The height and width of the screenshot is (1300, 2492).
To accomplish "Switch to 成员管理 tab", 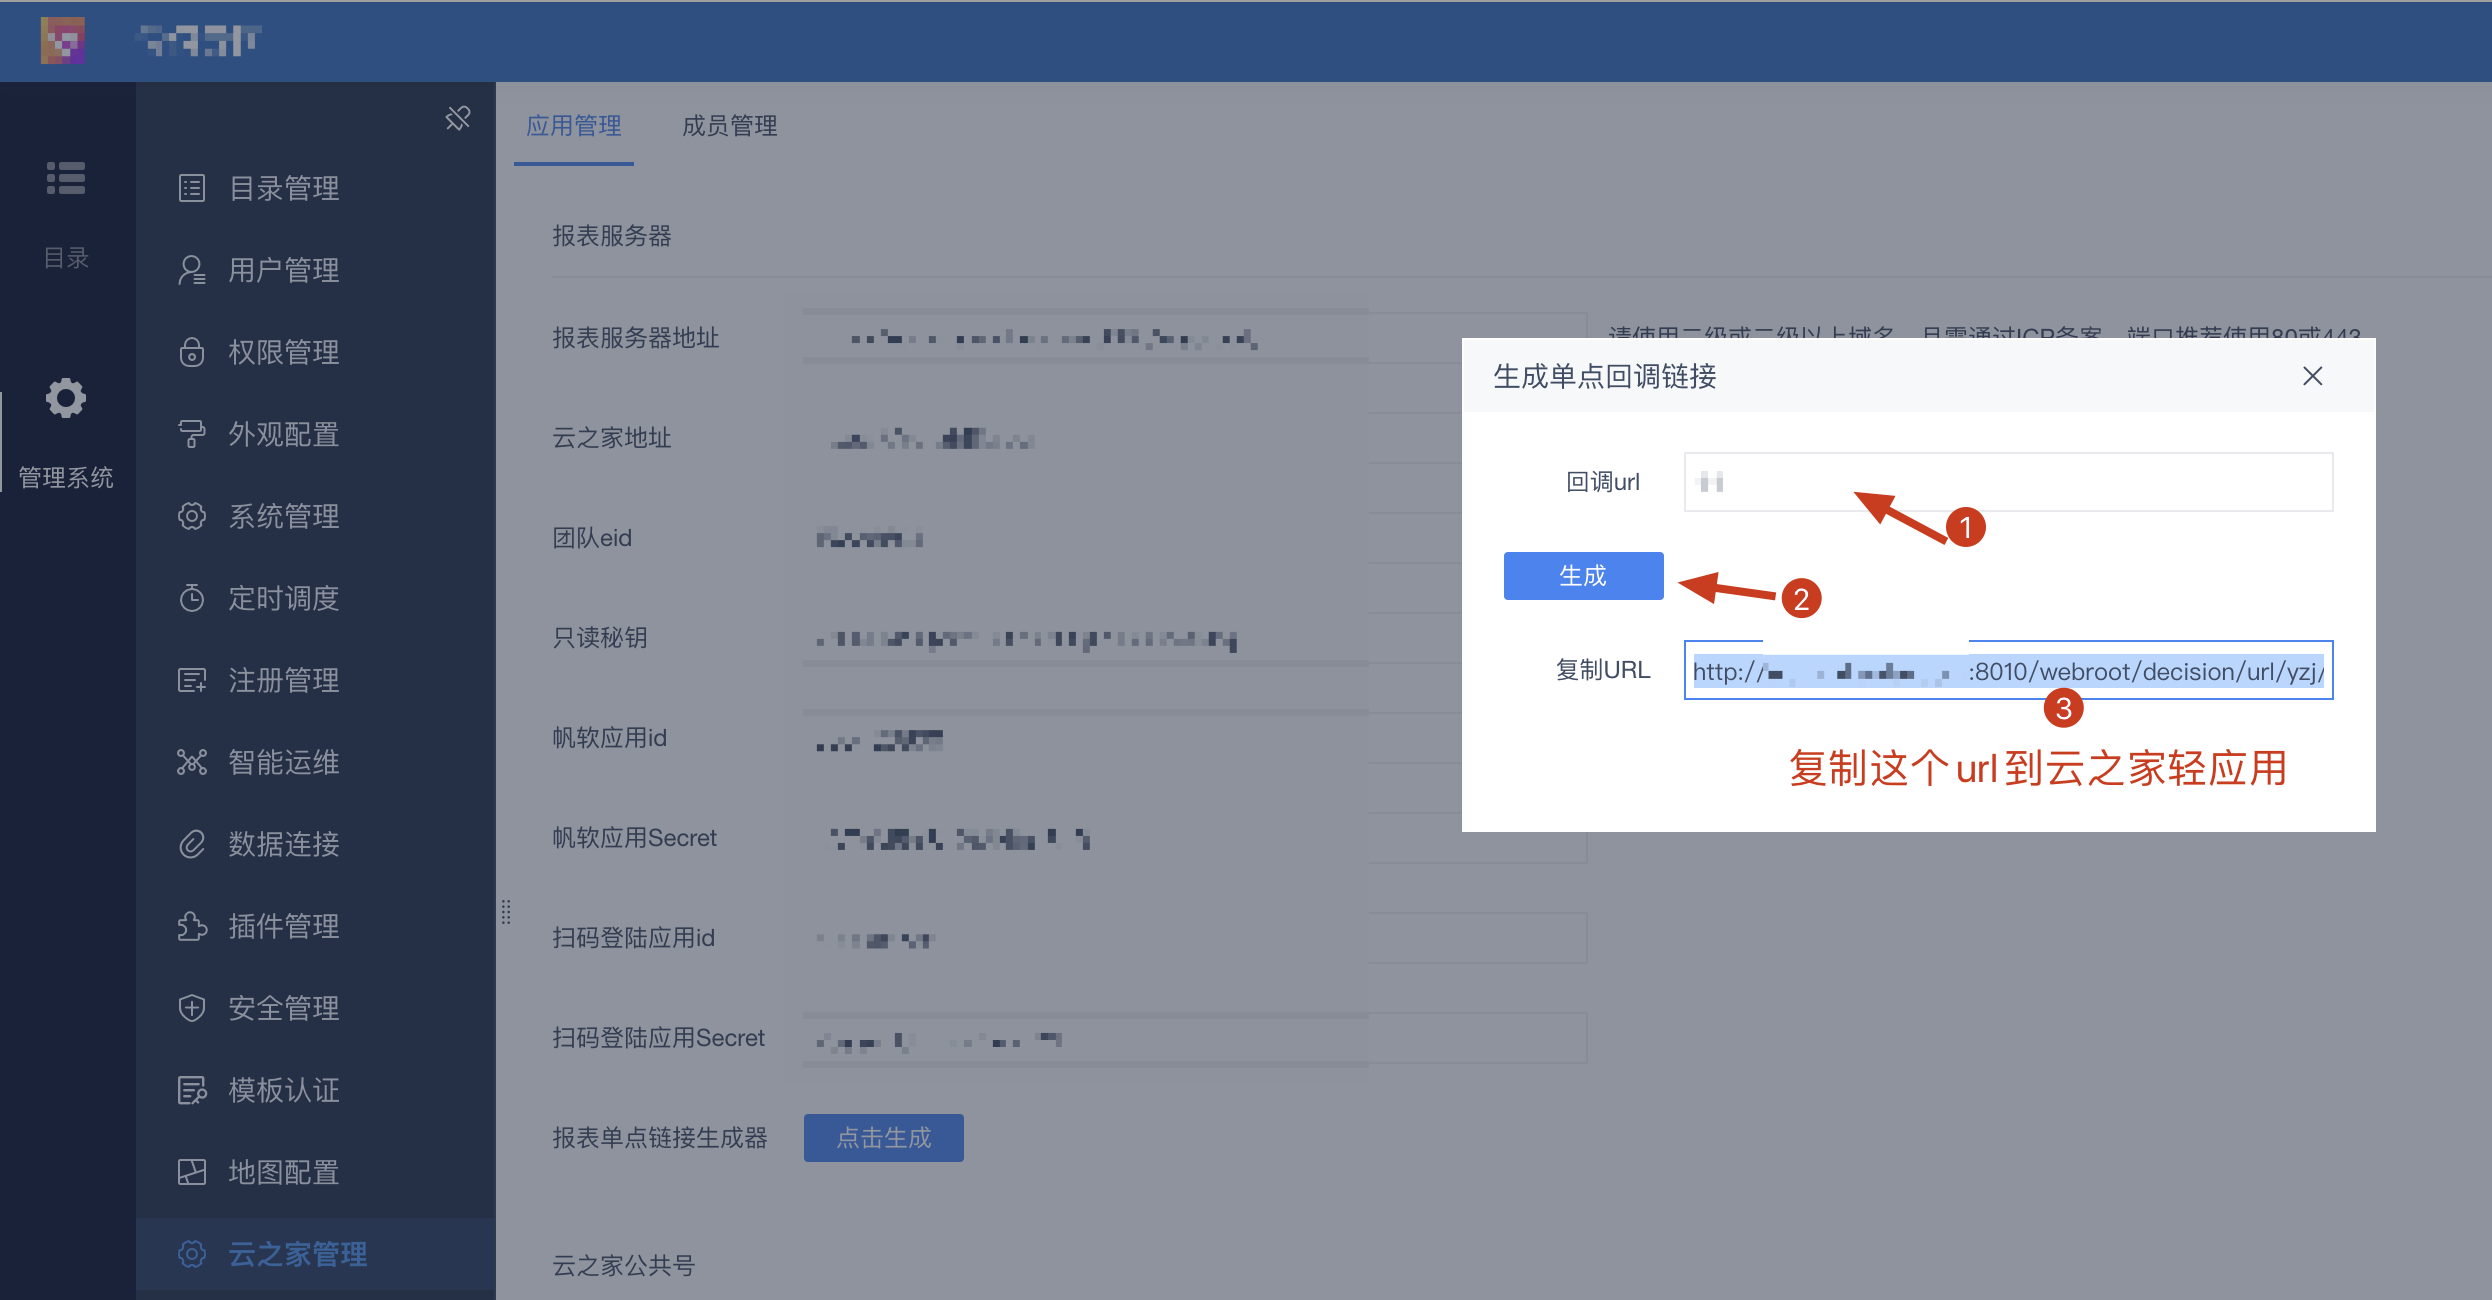I will pos(729,126).
